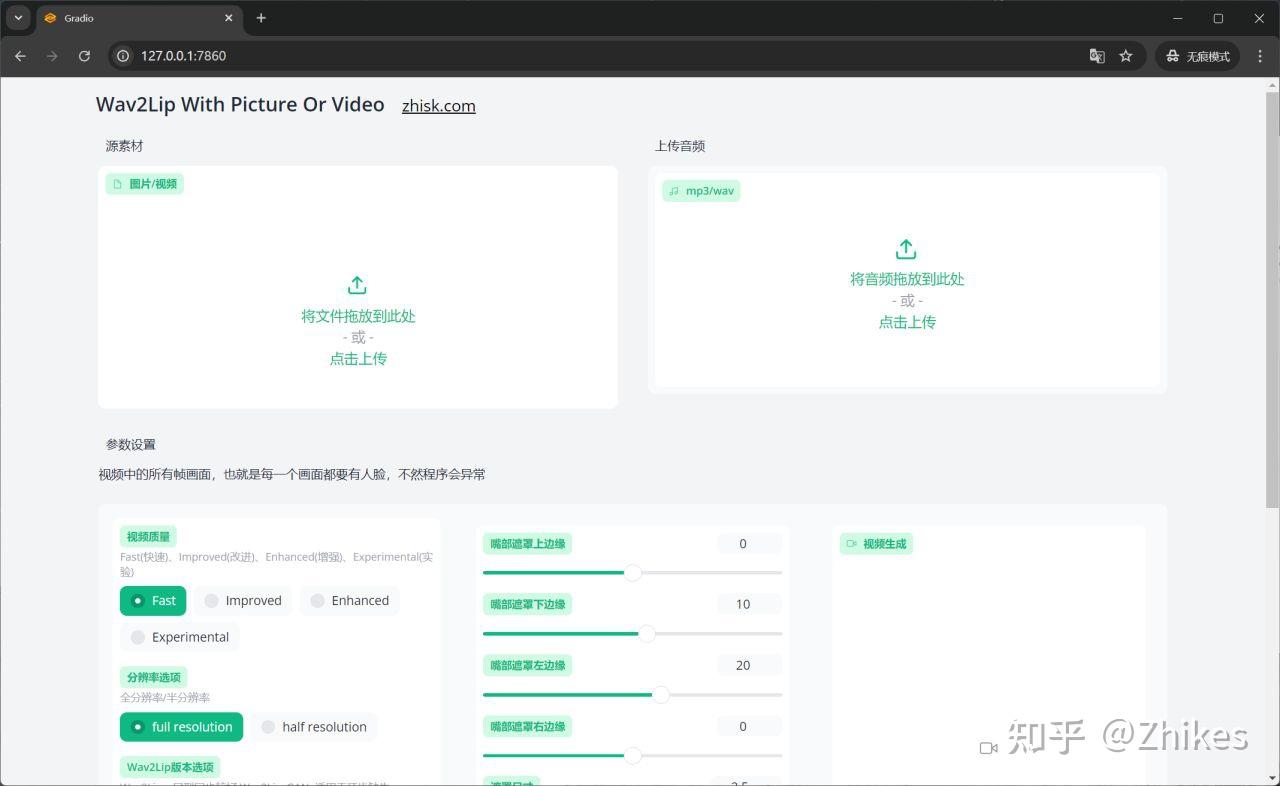Select the Experimental quality radio button
This screenshot has height=786, width=1280.
(179, 637)
